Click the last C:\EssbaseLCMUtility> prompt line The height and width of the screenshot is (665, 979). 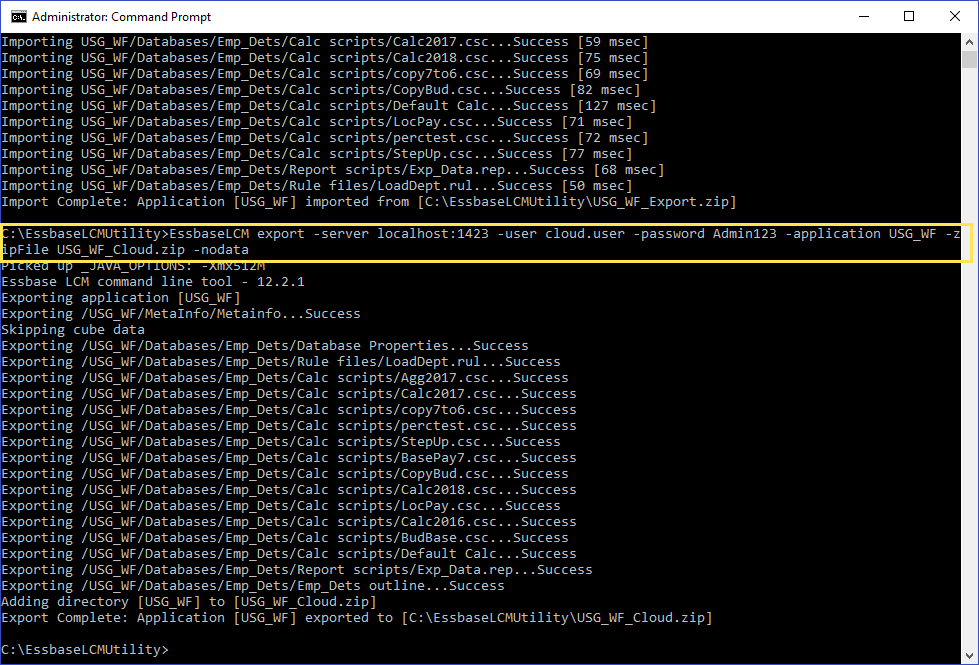click(x=85, y=650)
